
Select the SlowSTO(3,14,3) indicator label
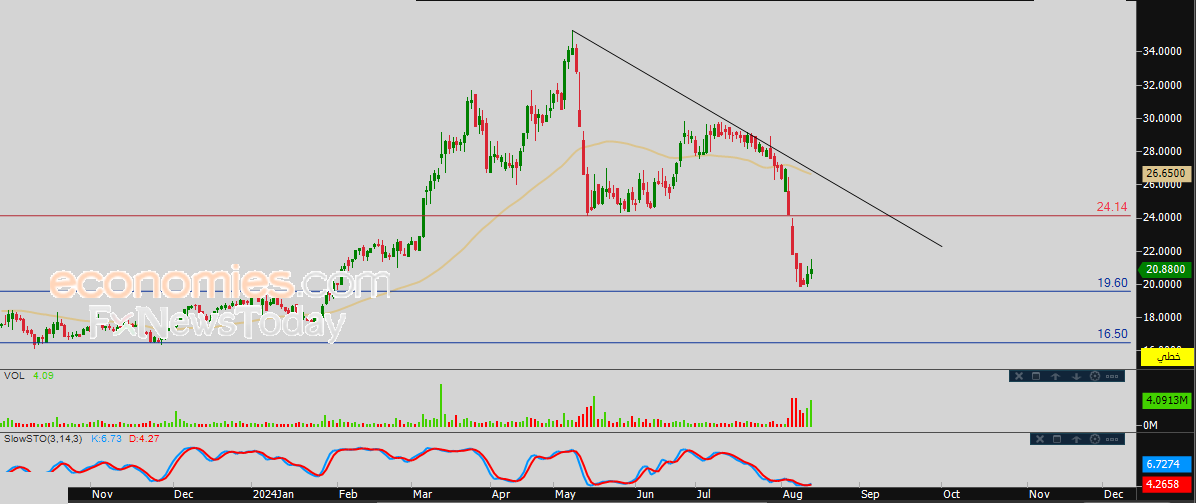[44, 439]
